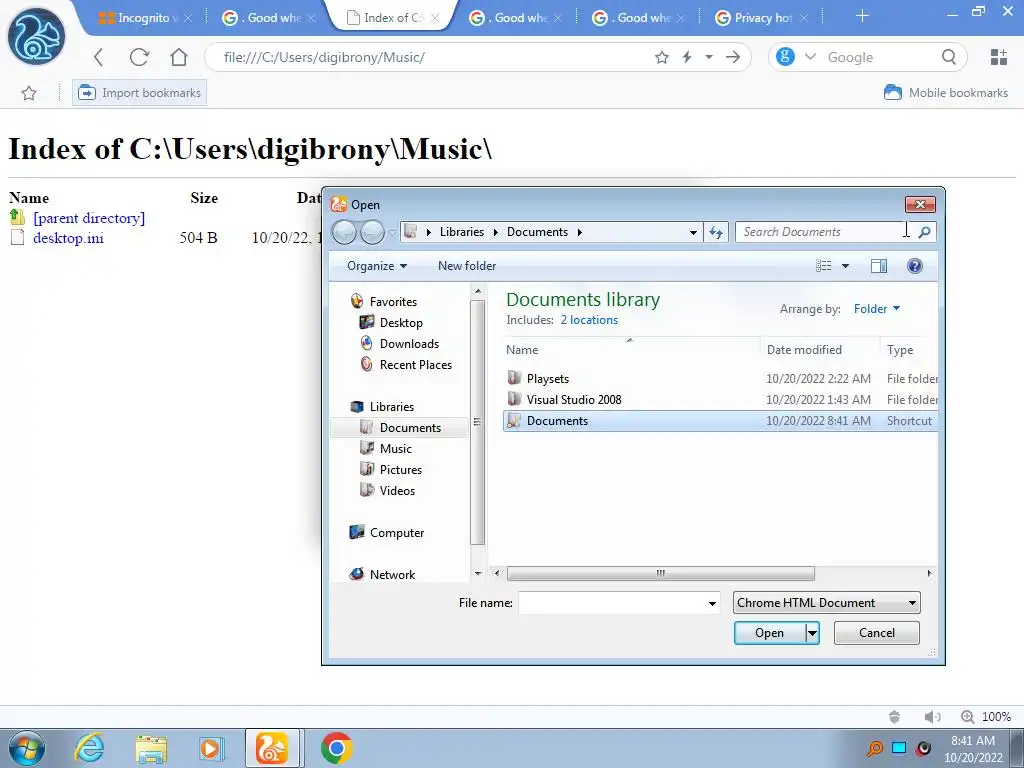Expand the view options dropdown arrow
This screenshot has height=768, width=1024.
point(845,266)
